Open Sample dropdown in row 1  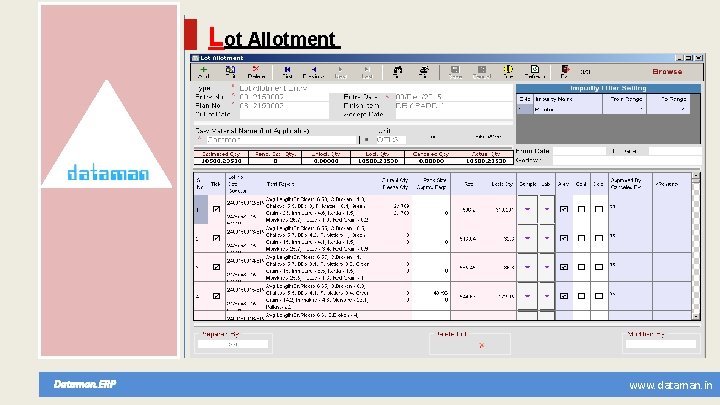point(527,209)
